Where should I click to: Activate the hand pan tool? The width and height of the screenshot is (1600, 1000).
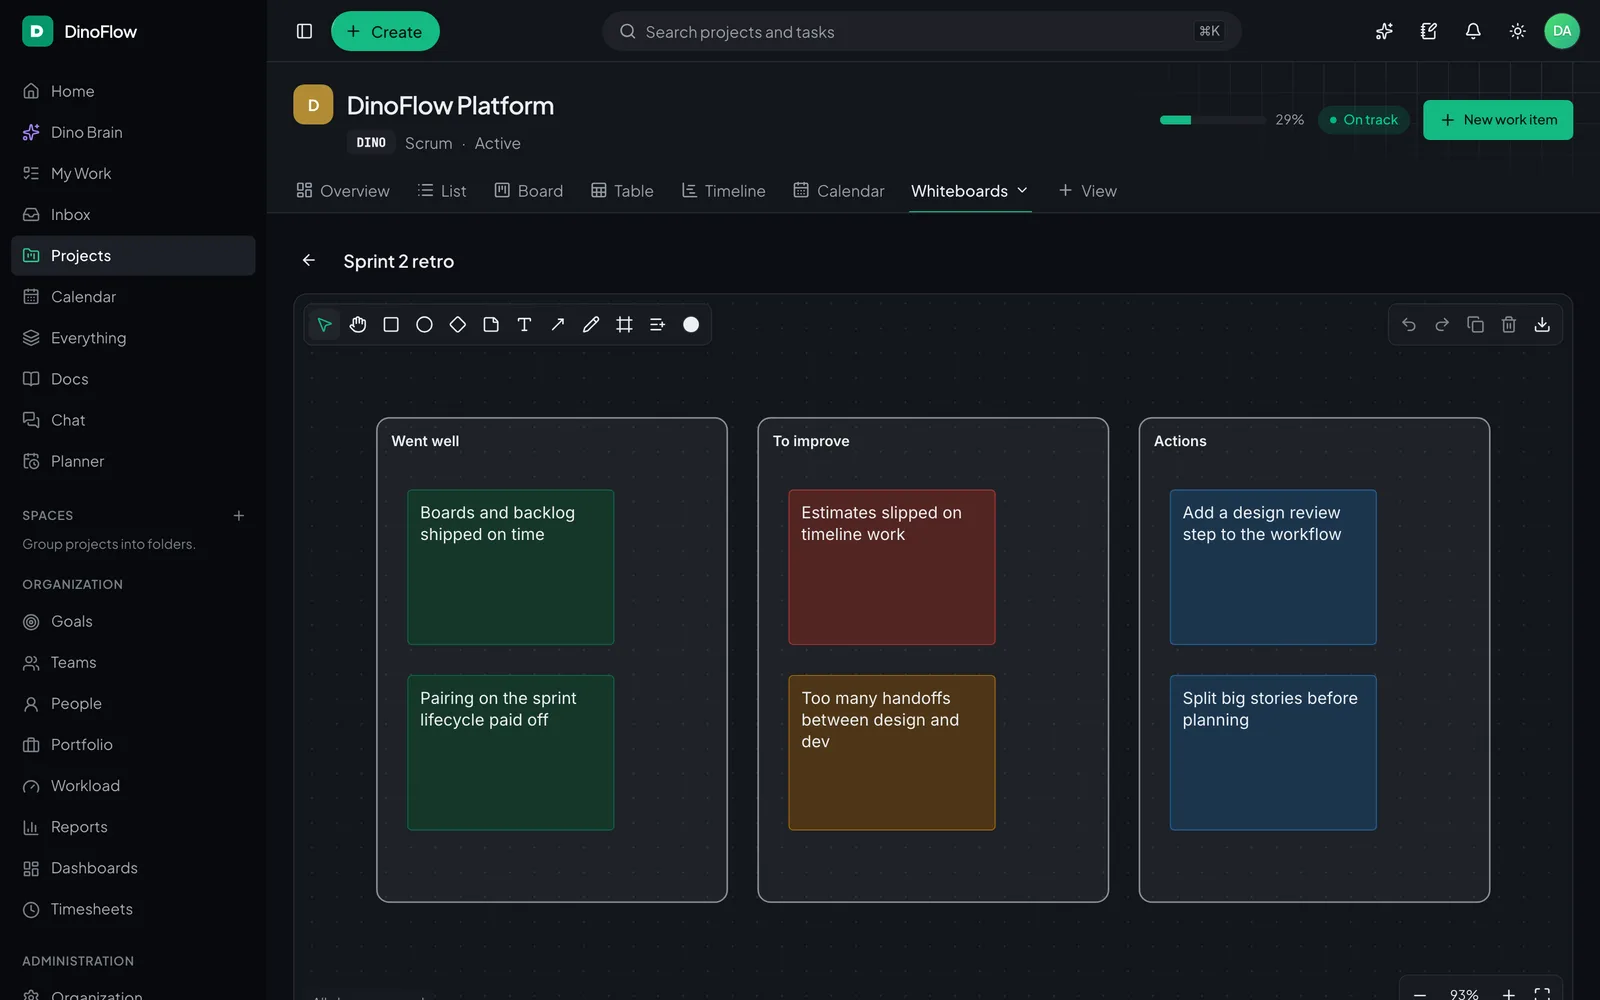coord(358,324)
